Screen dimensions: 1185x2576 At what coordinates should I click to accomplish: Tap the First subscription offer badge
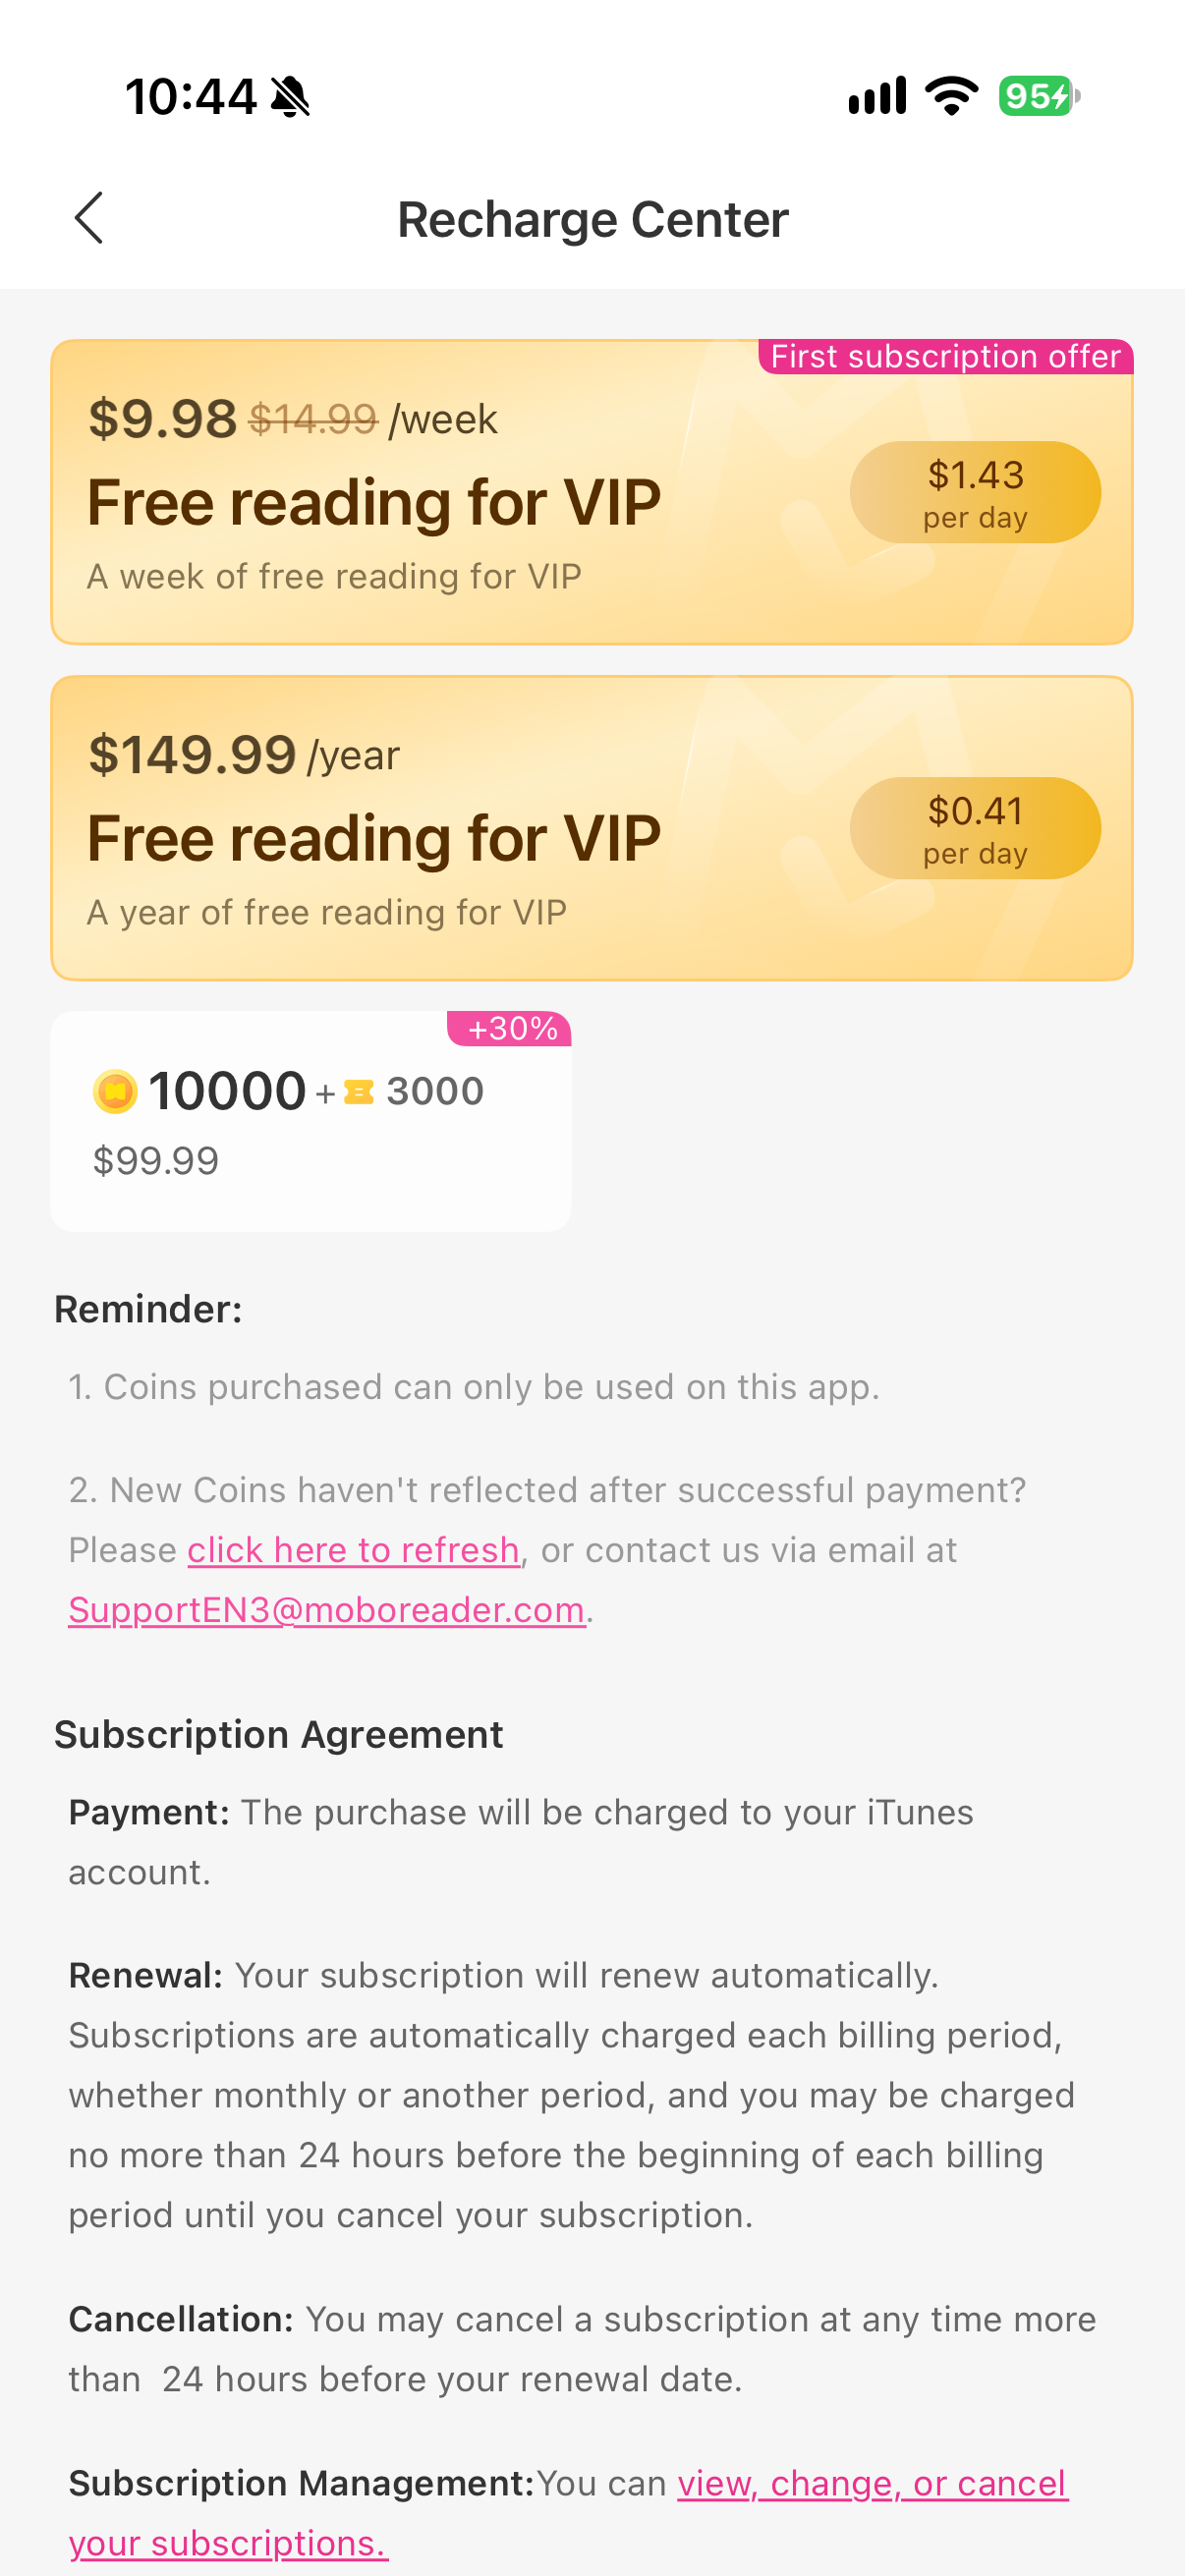pos(945,357)
